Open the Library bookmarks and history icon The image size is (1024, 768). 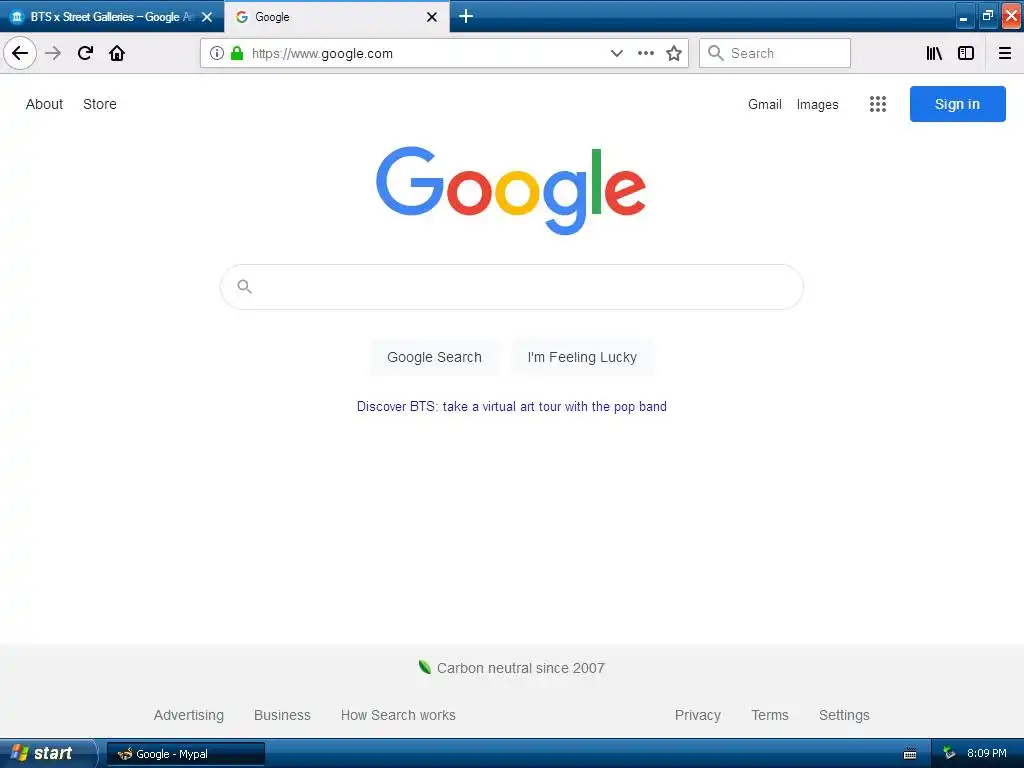pos(934,53)
